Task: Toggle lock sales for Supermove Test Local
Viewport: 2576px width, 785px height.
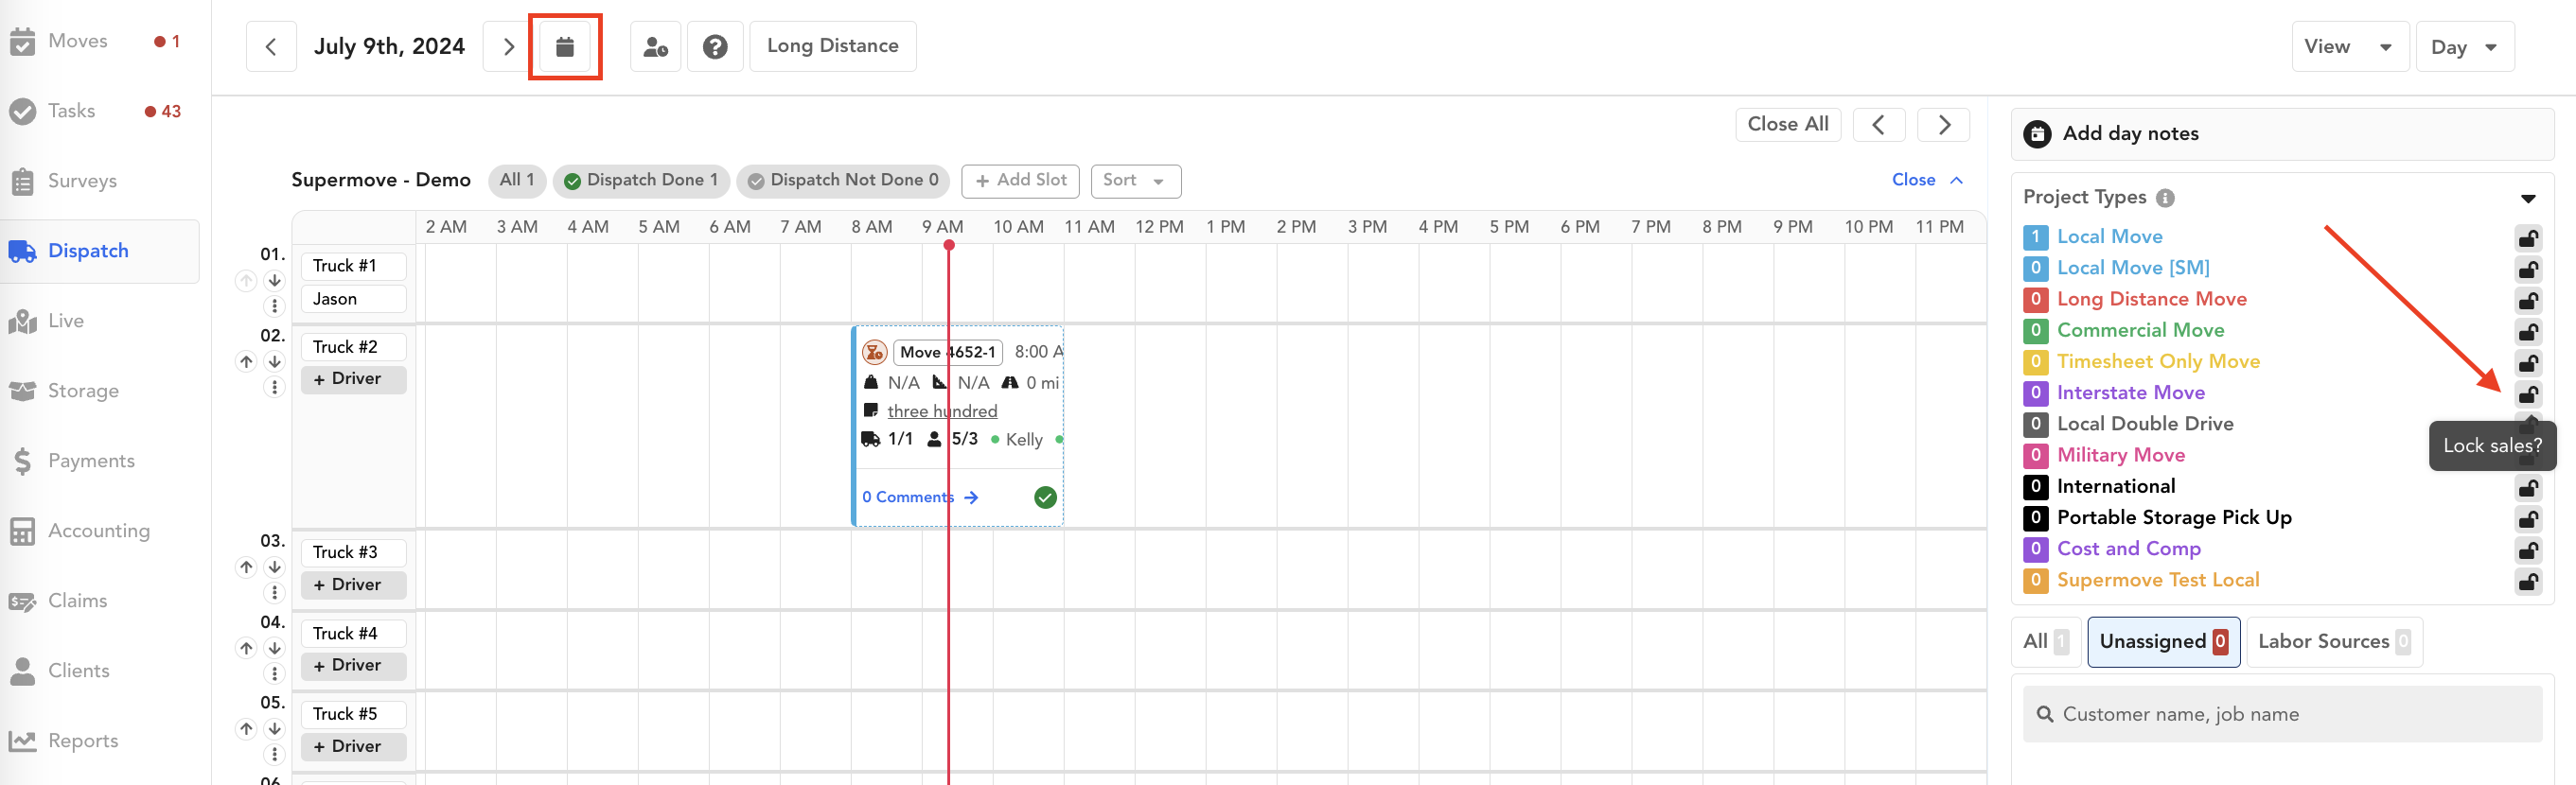Action: point(2528,581)
